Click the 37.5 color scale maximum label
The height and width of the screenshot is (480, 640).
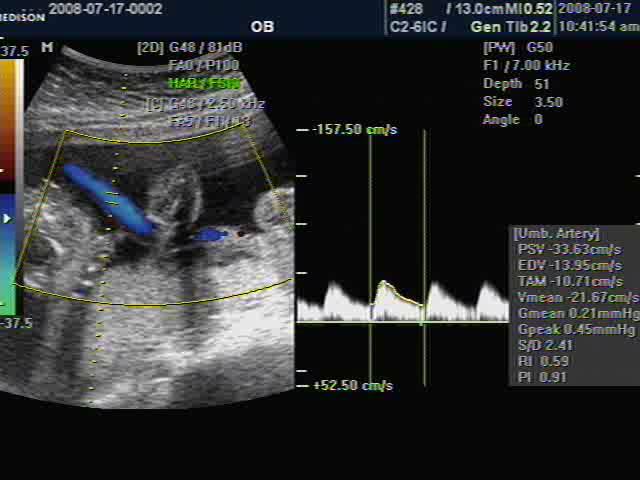pyautogui.click(x=14, y=51)
